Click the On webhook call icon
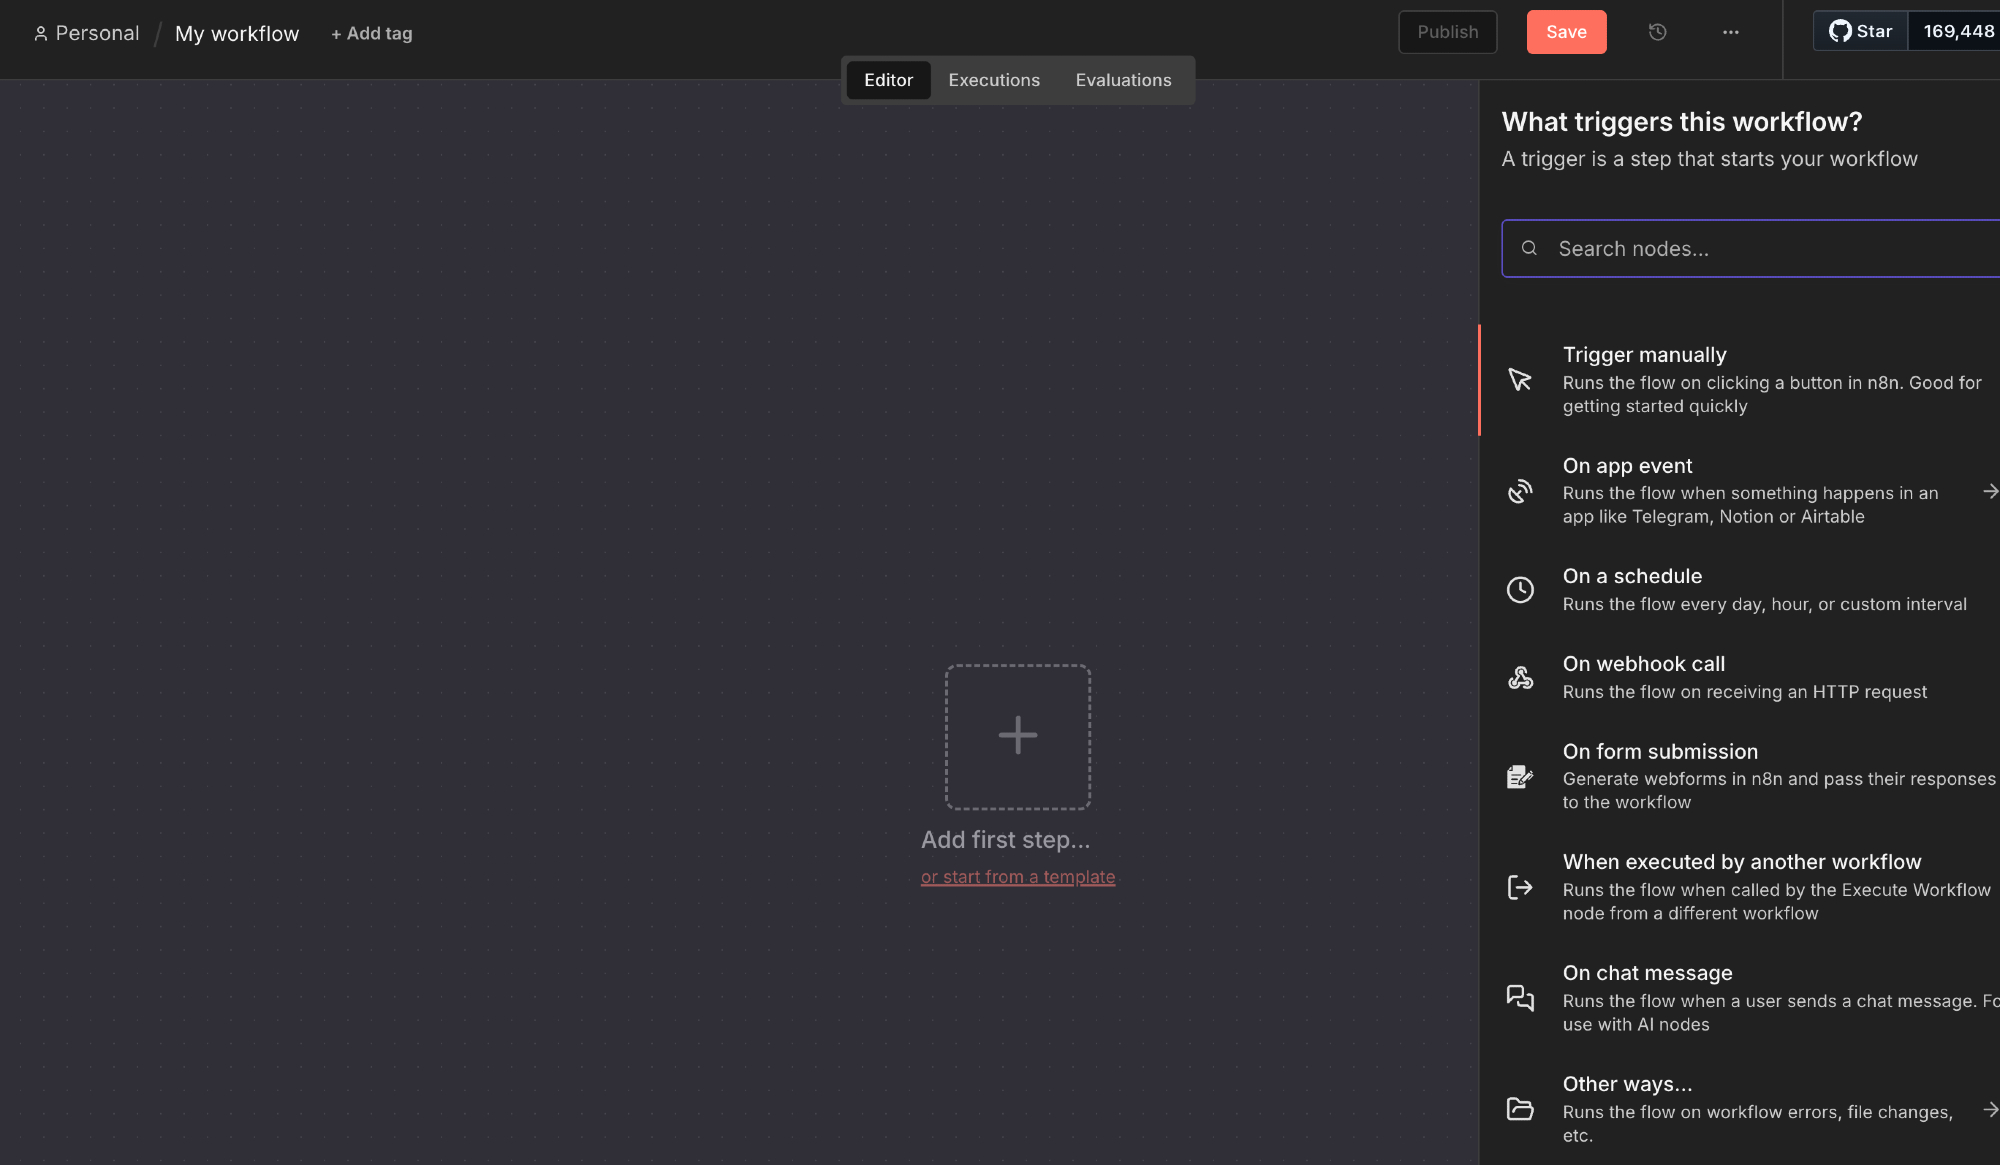Screen dimensions: 2000x1165 [1520, 678]
